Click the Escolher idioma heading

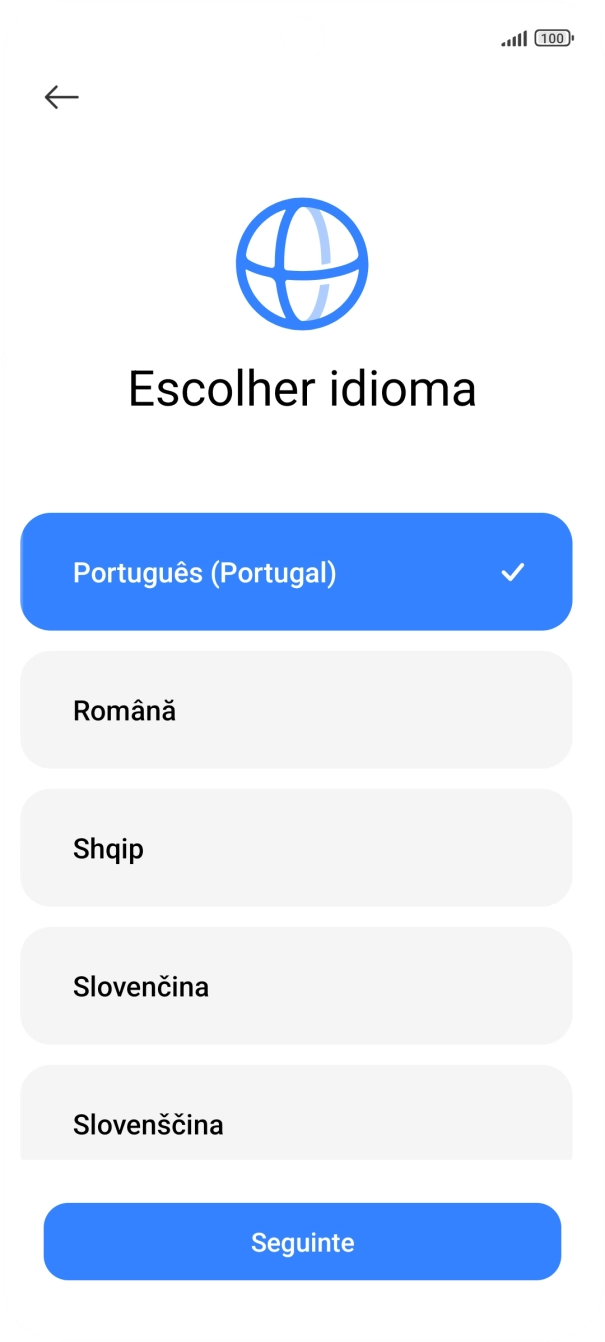[302, 390]
